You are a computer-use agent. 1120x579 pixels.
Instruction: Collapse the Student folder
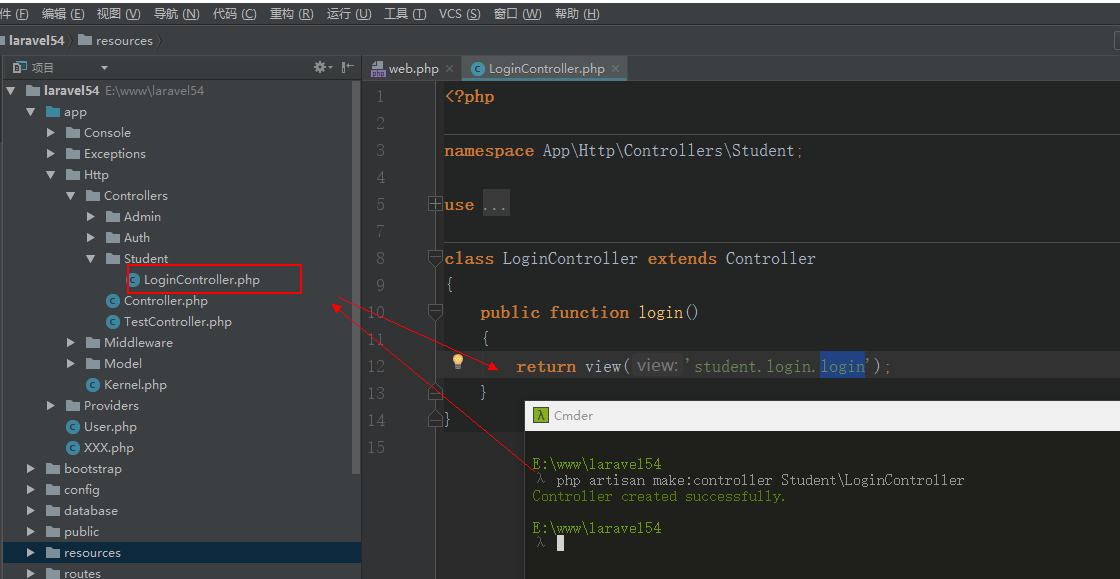click(91, 259)
